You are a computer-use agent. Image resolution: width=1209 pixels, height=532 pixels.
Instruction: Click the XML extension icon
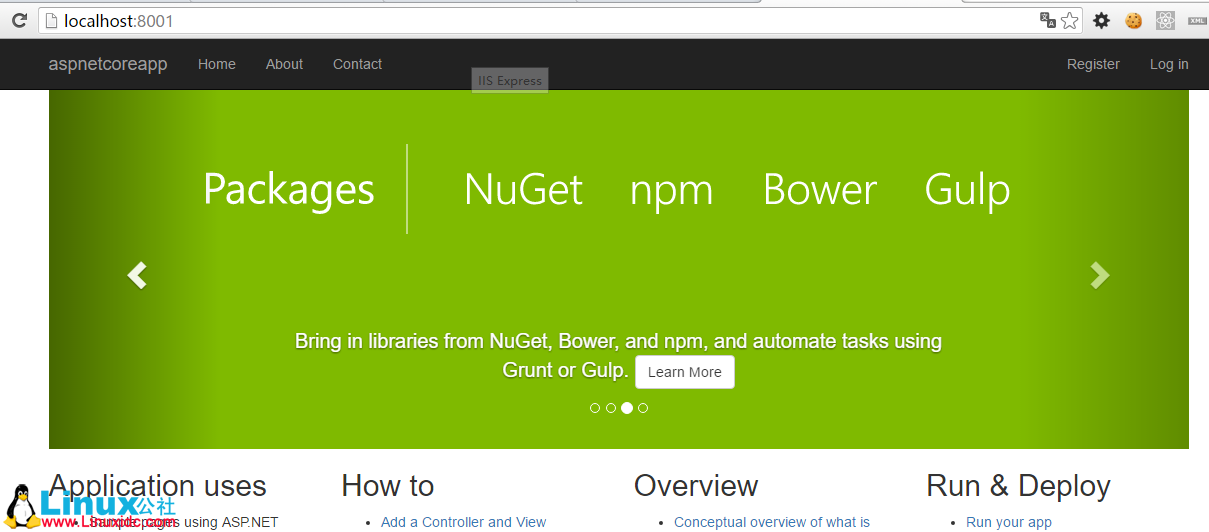click(x=1196, y=20)
